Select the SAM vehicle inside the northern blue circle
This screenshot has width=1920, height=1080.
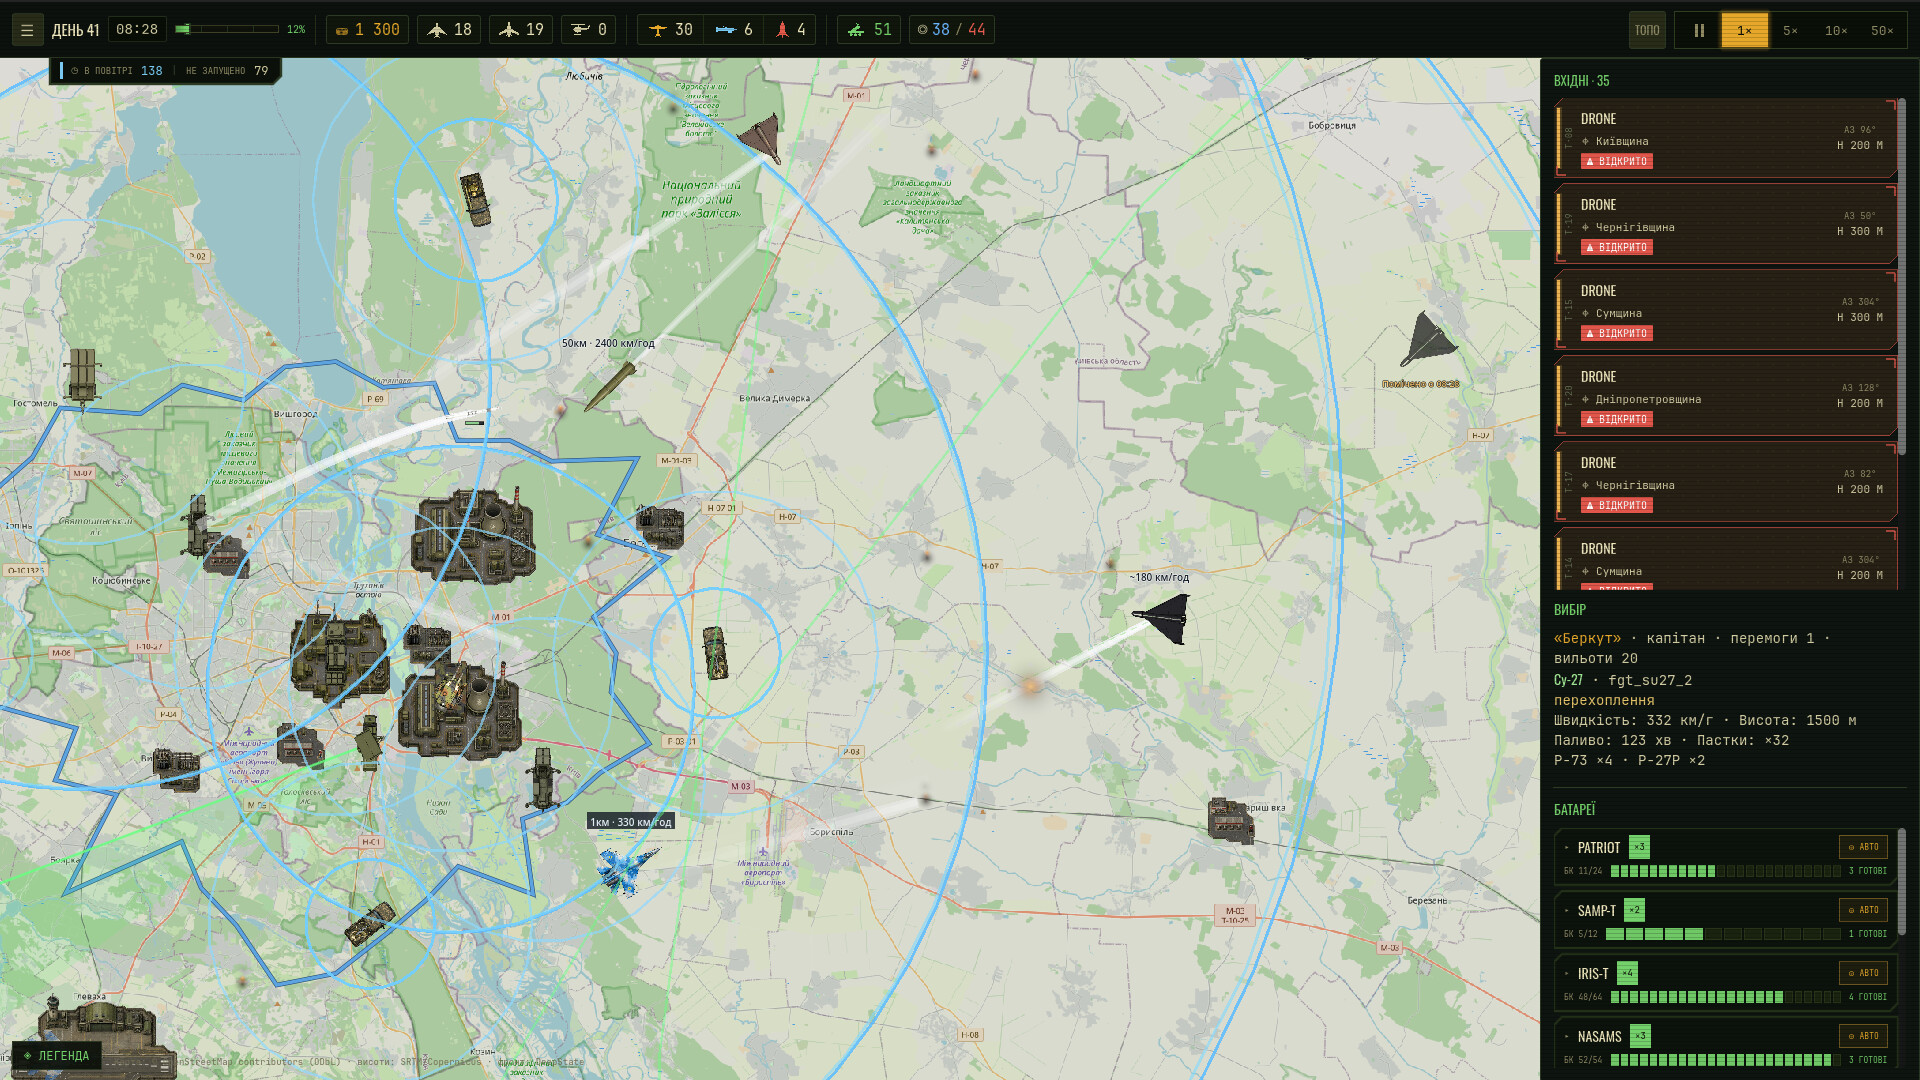[x=475, y=199]
